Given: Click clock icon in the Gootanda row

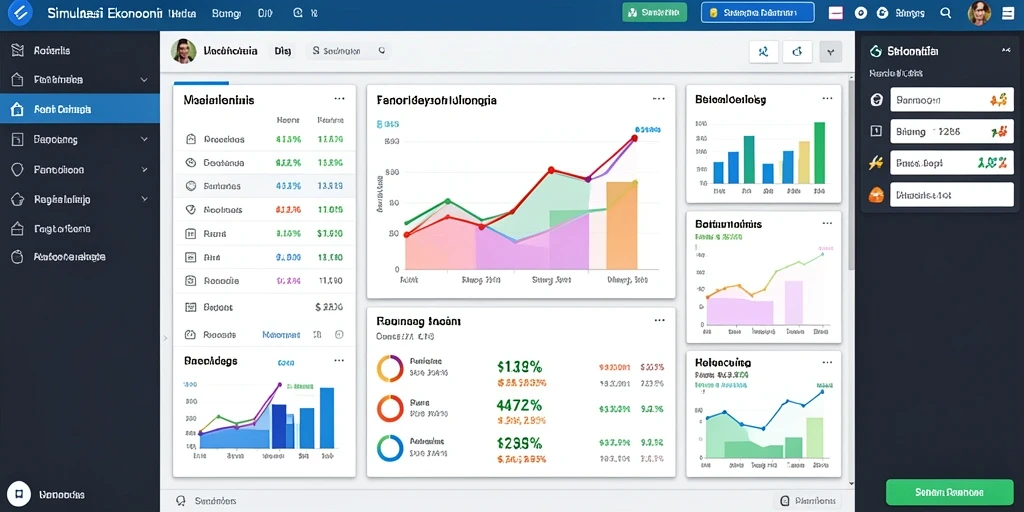Looking at the screenshot, I should pyautogui.click(x=191, y=163).
